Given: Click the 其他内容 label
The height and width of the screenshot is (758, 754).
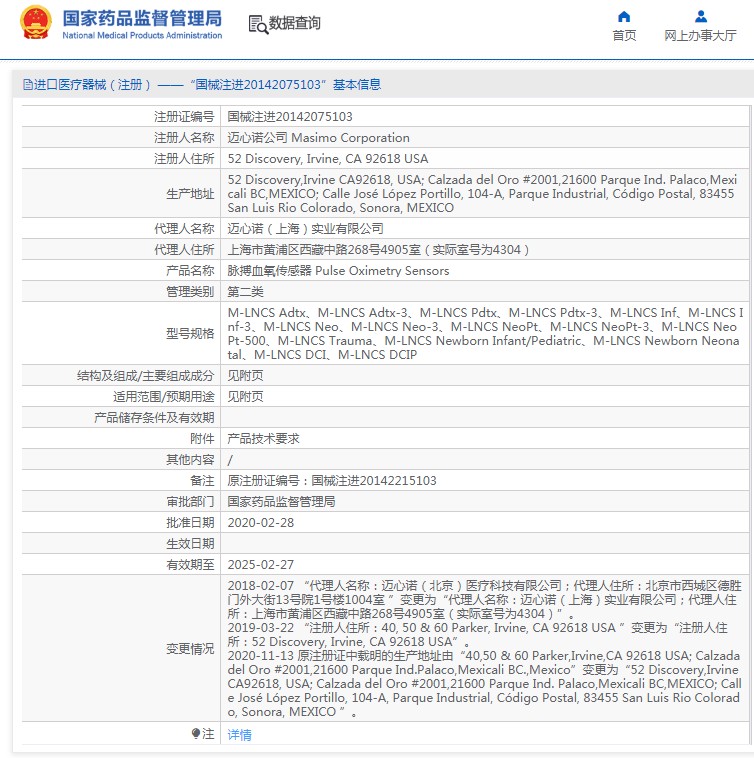Looking at the screenshot, I should 190,460.
